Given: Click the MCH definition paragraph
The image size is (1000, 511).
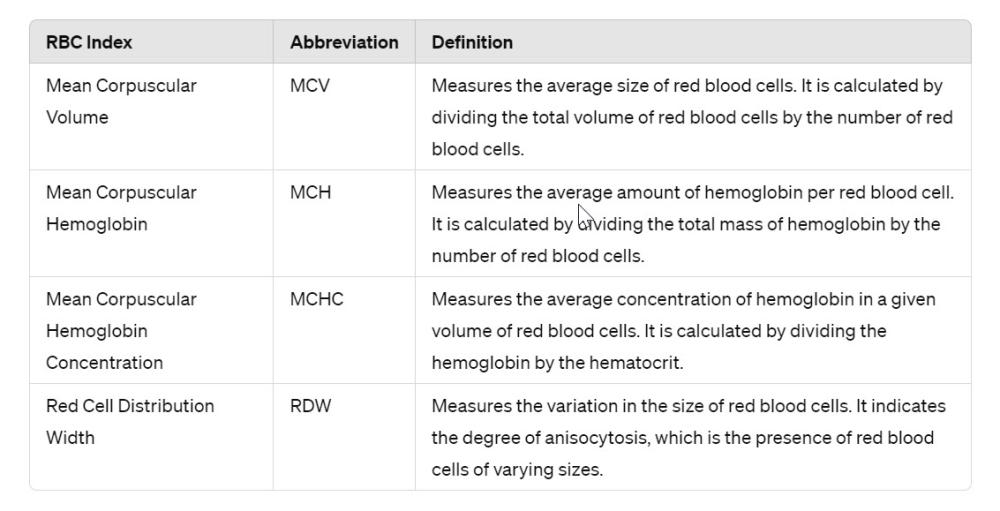Looking at the screenshot, I should [693, 224].
